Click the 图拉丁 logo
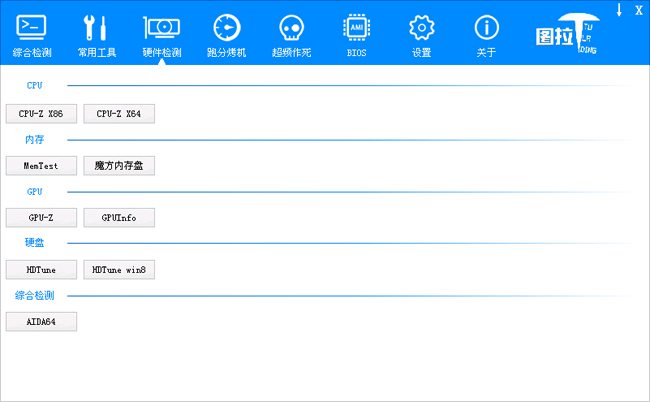 [567, 34]
